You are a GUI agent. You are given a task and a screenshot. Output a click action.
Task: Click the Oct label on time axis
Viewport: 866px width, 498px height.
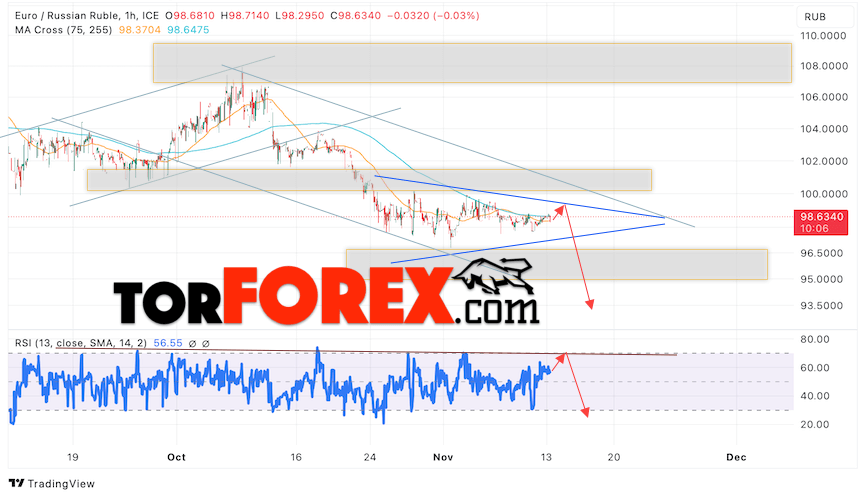[x=176, y=457]
